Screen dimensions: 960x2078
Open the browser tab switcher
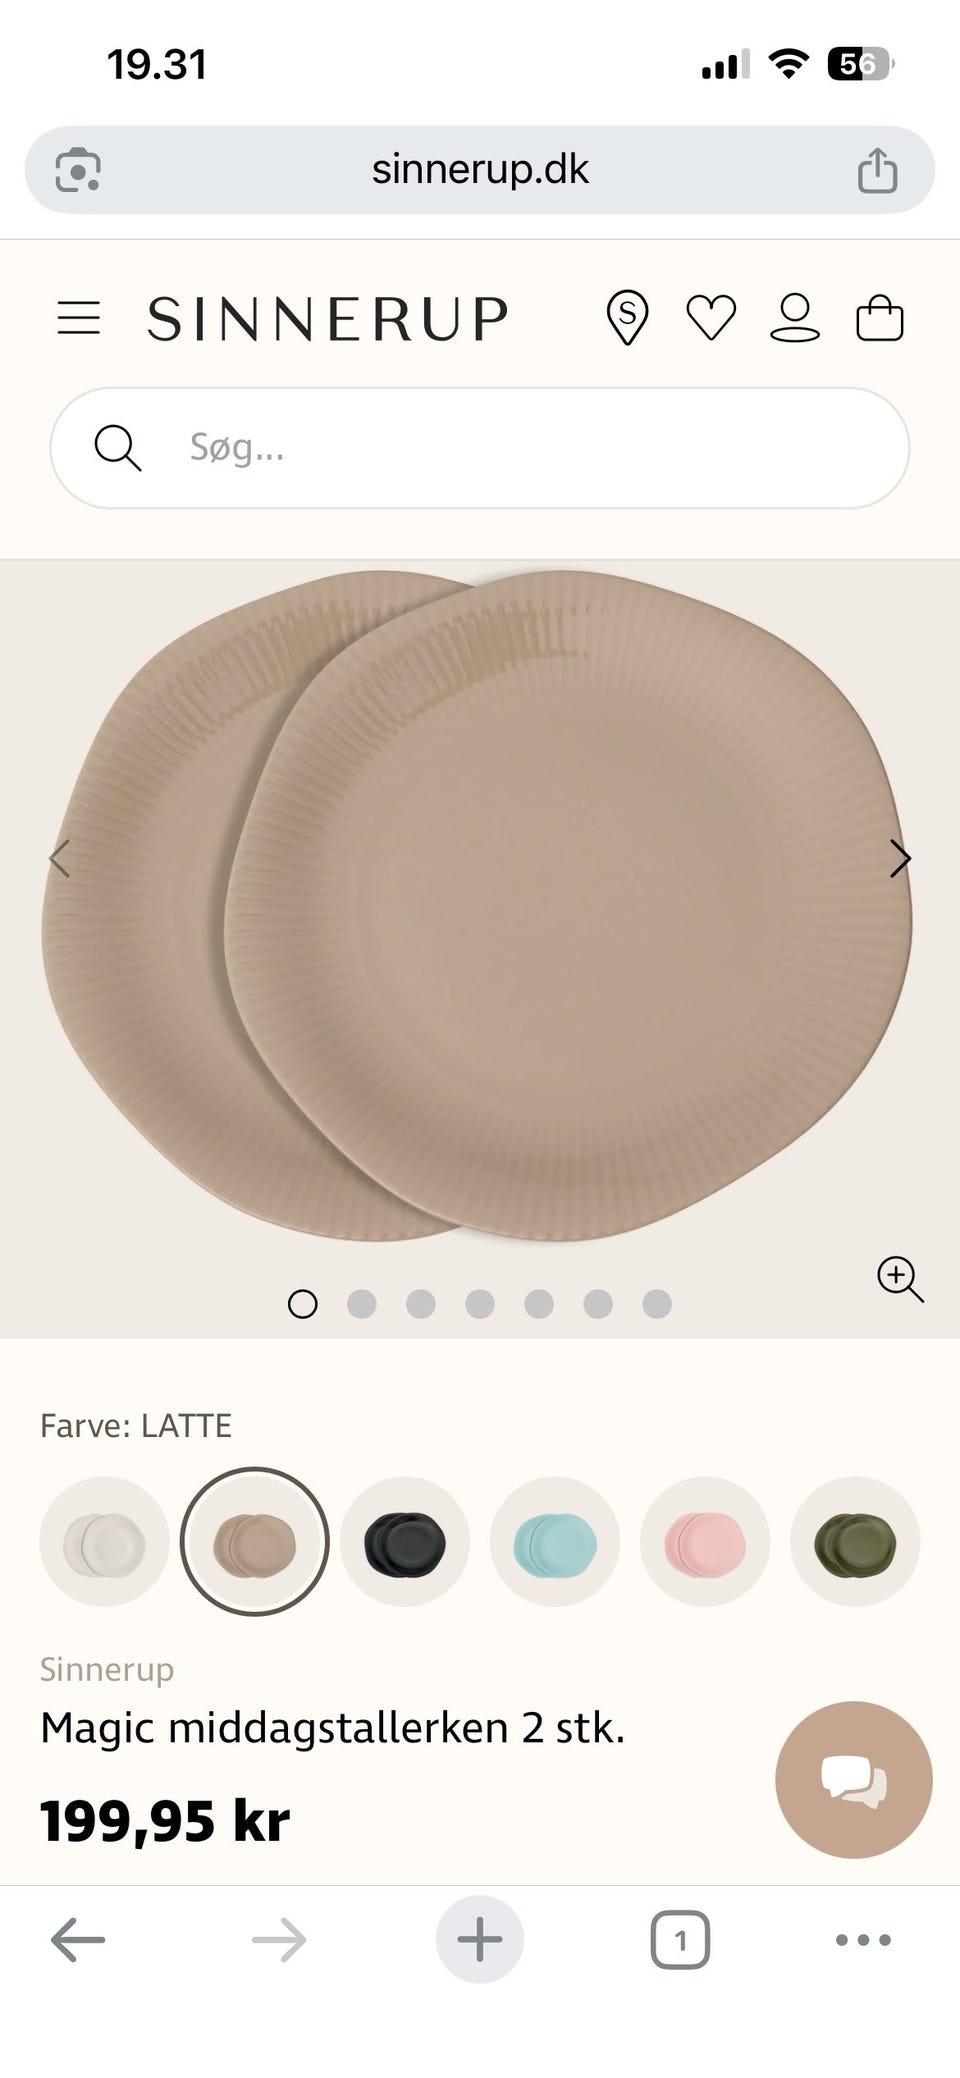point(680,1940)
